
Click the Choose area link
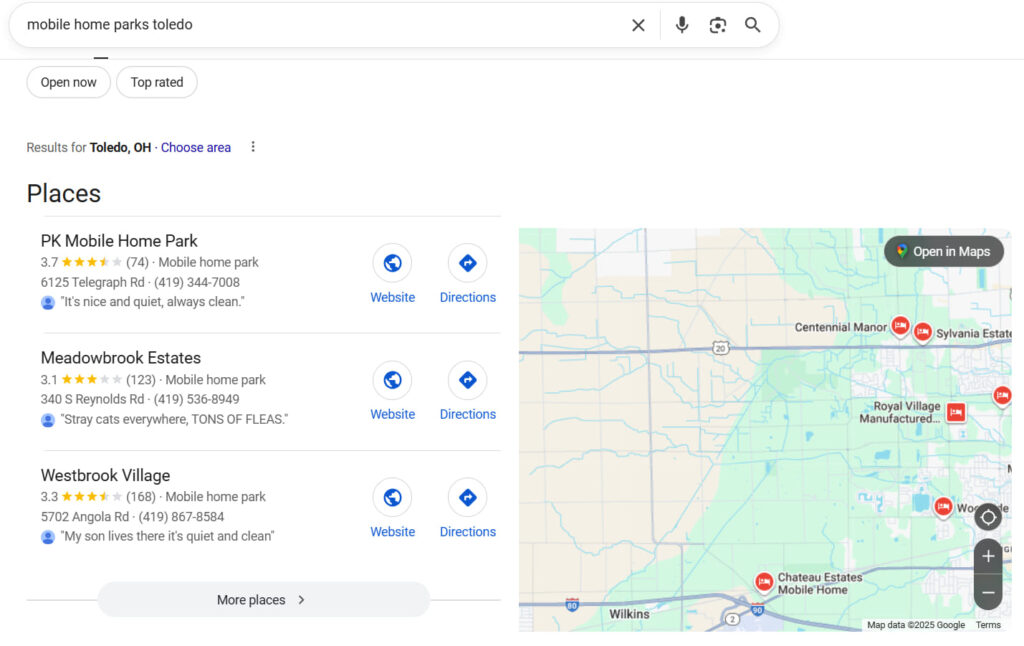click(196, 147)
